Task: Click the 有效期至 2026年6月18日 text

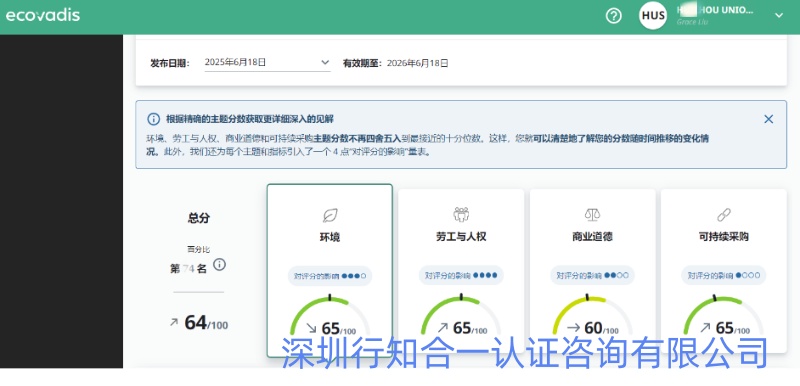Action: point(395,63)
